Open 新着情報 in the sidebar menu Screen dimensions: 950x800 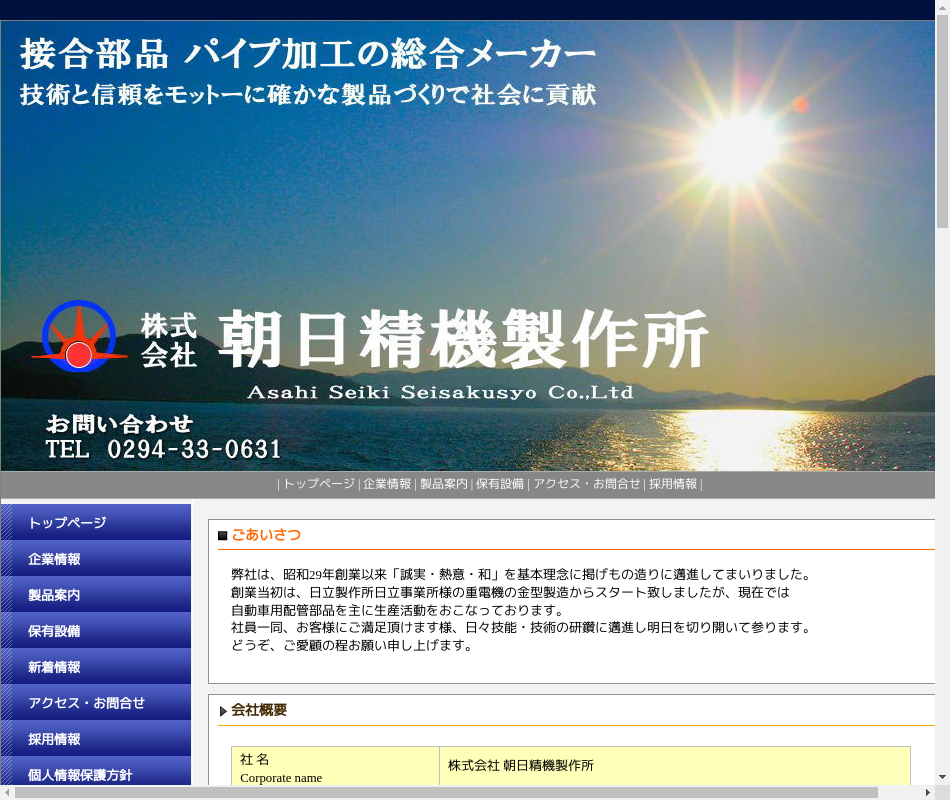click(54, 667)
